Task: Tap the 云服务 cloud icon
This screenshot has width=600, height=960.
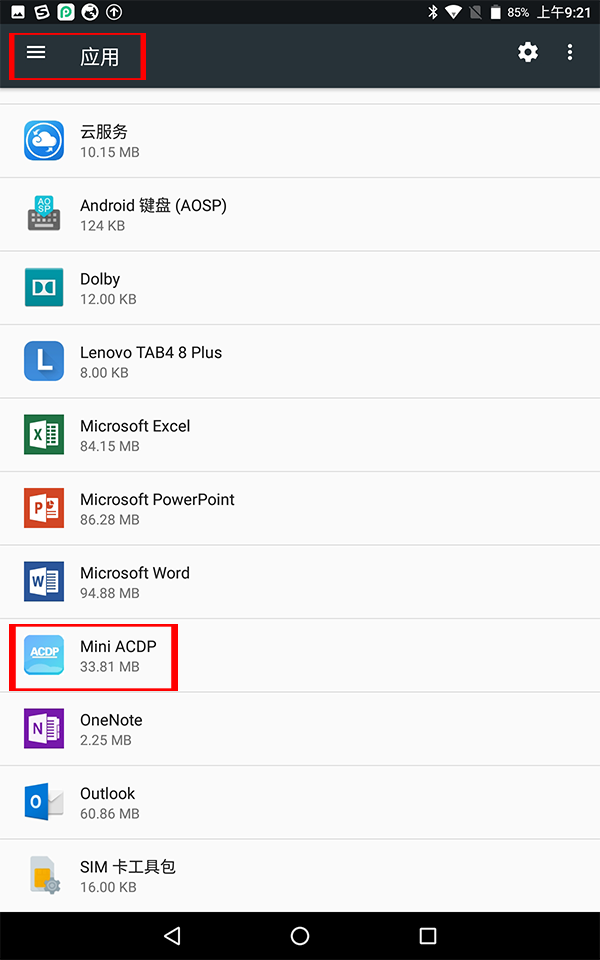Action: 44,141
